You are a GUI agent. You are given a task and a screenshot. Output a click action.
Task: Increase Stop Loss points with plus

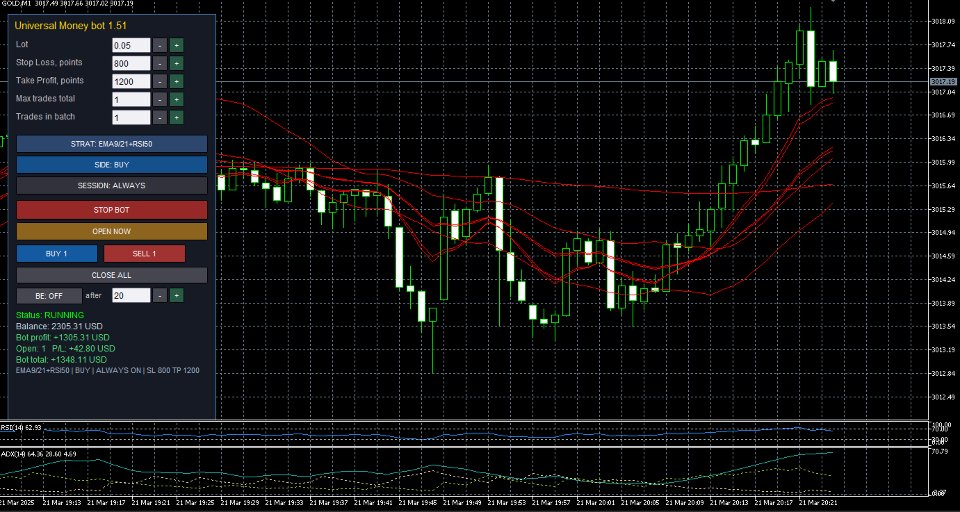(x=176, y=63)
